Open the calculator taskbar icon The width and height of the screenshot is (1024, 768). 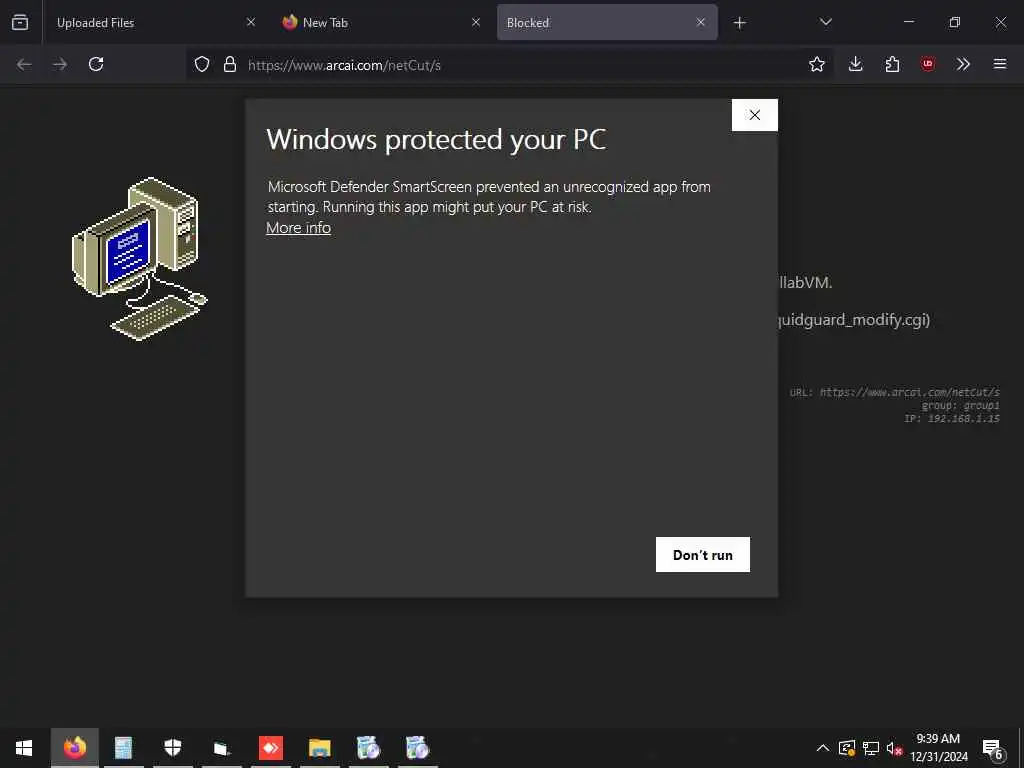(123, 748)
